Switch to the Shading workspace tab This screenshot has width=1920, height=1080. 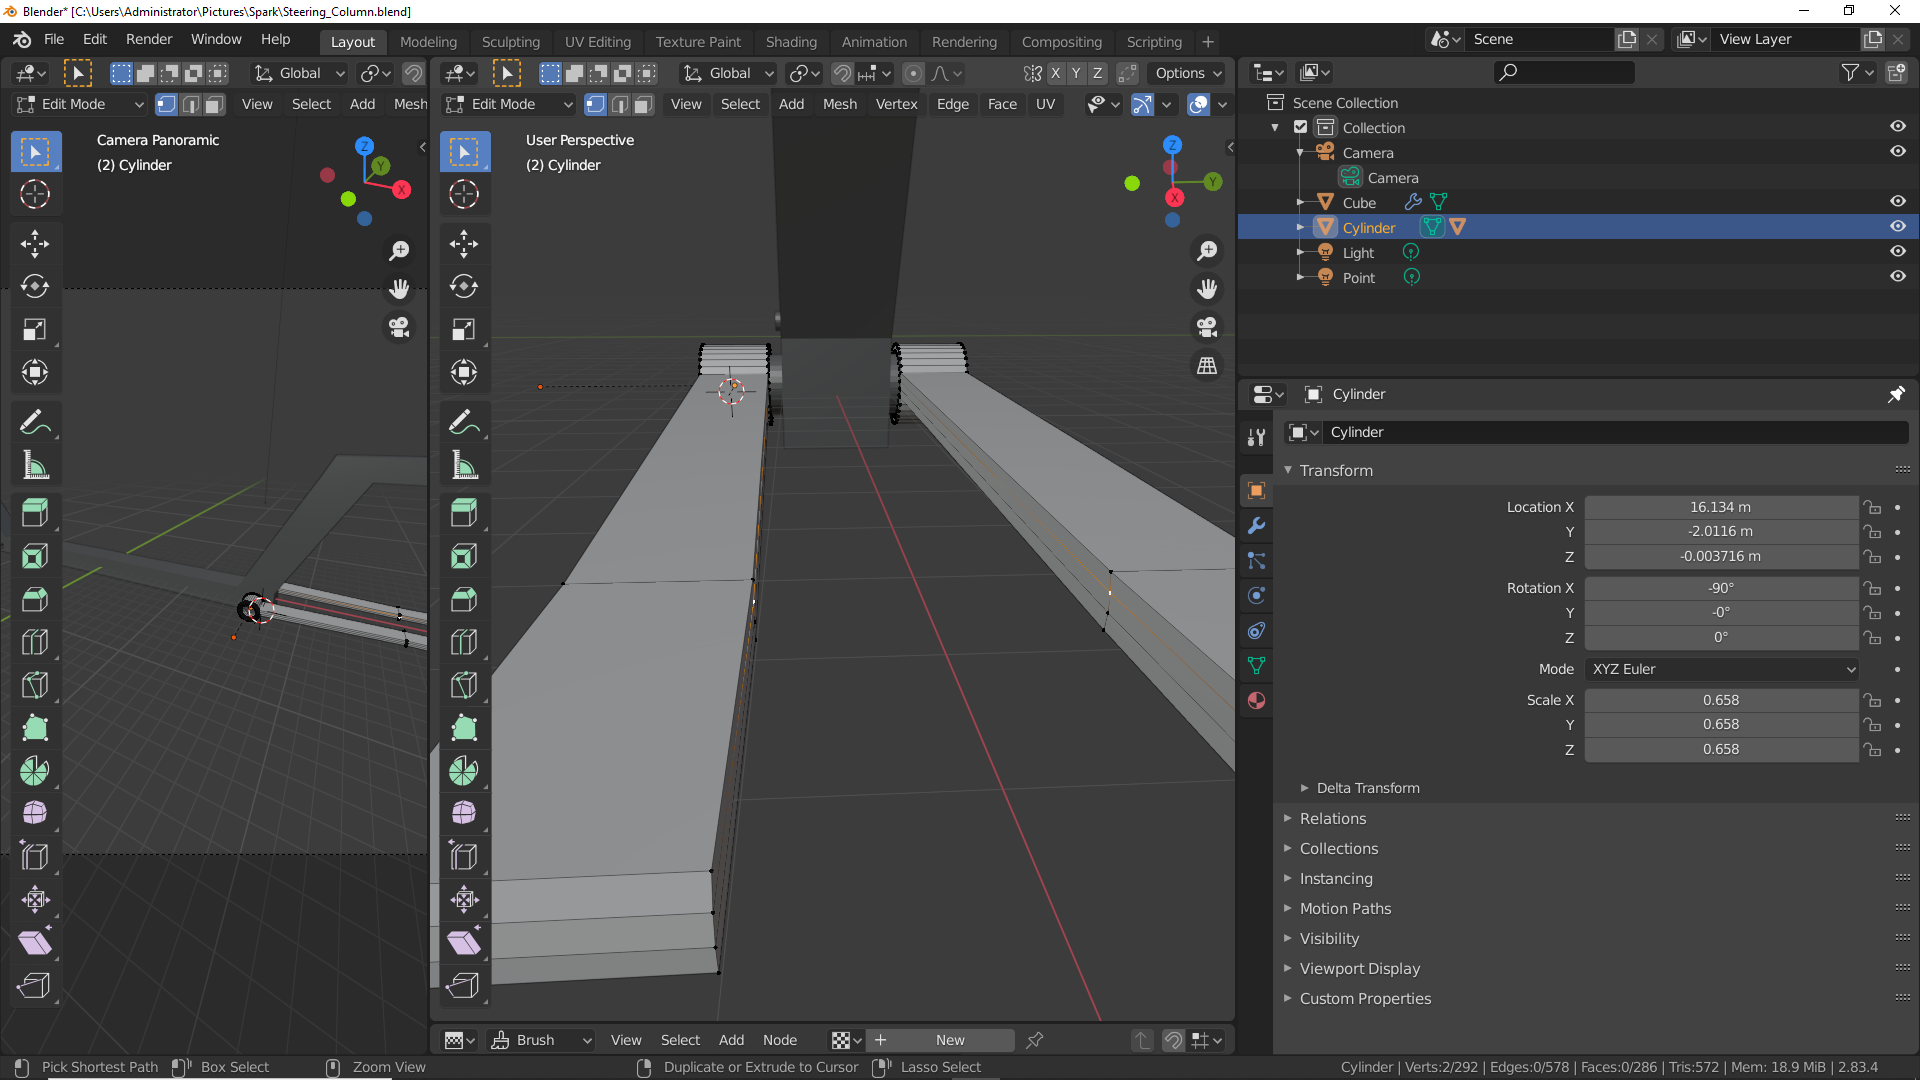click(791, 42)
